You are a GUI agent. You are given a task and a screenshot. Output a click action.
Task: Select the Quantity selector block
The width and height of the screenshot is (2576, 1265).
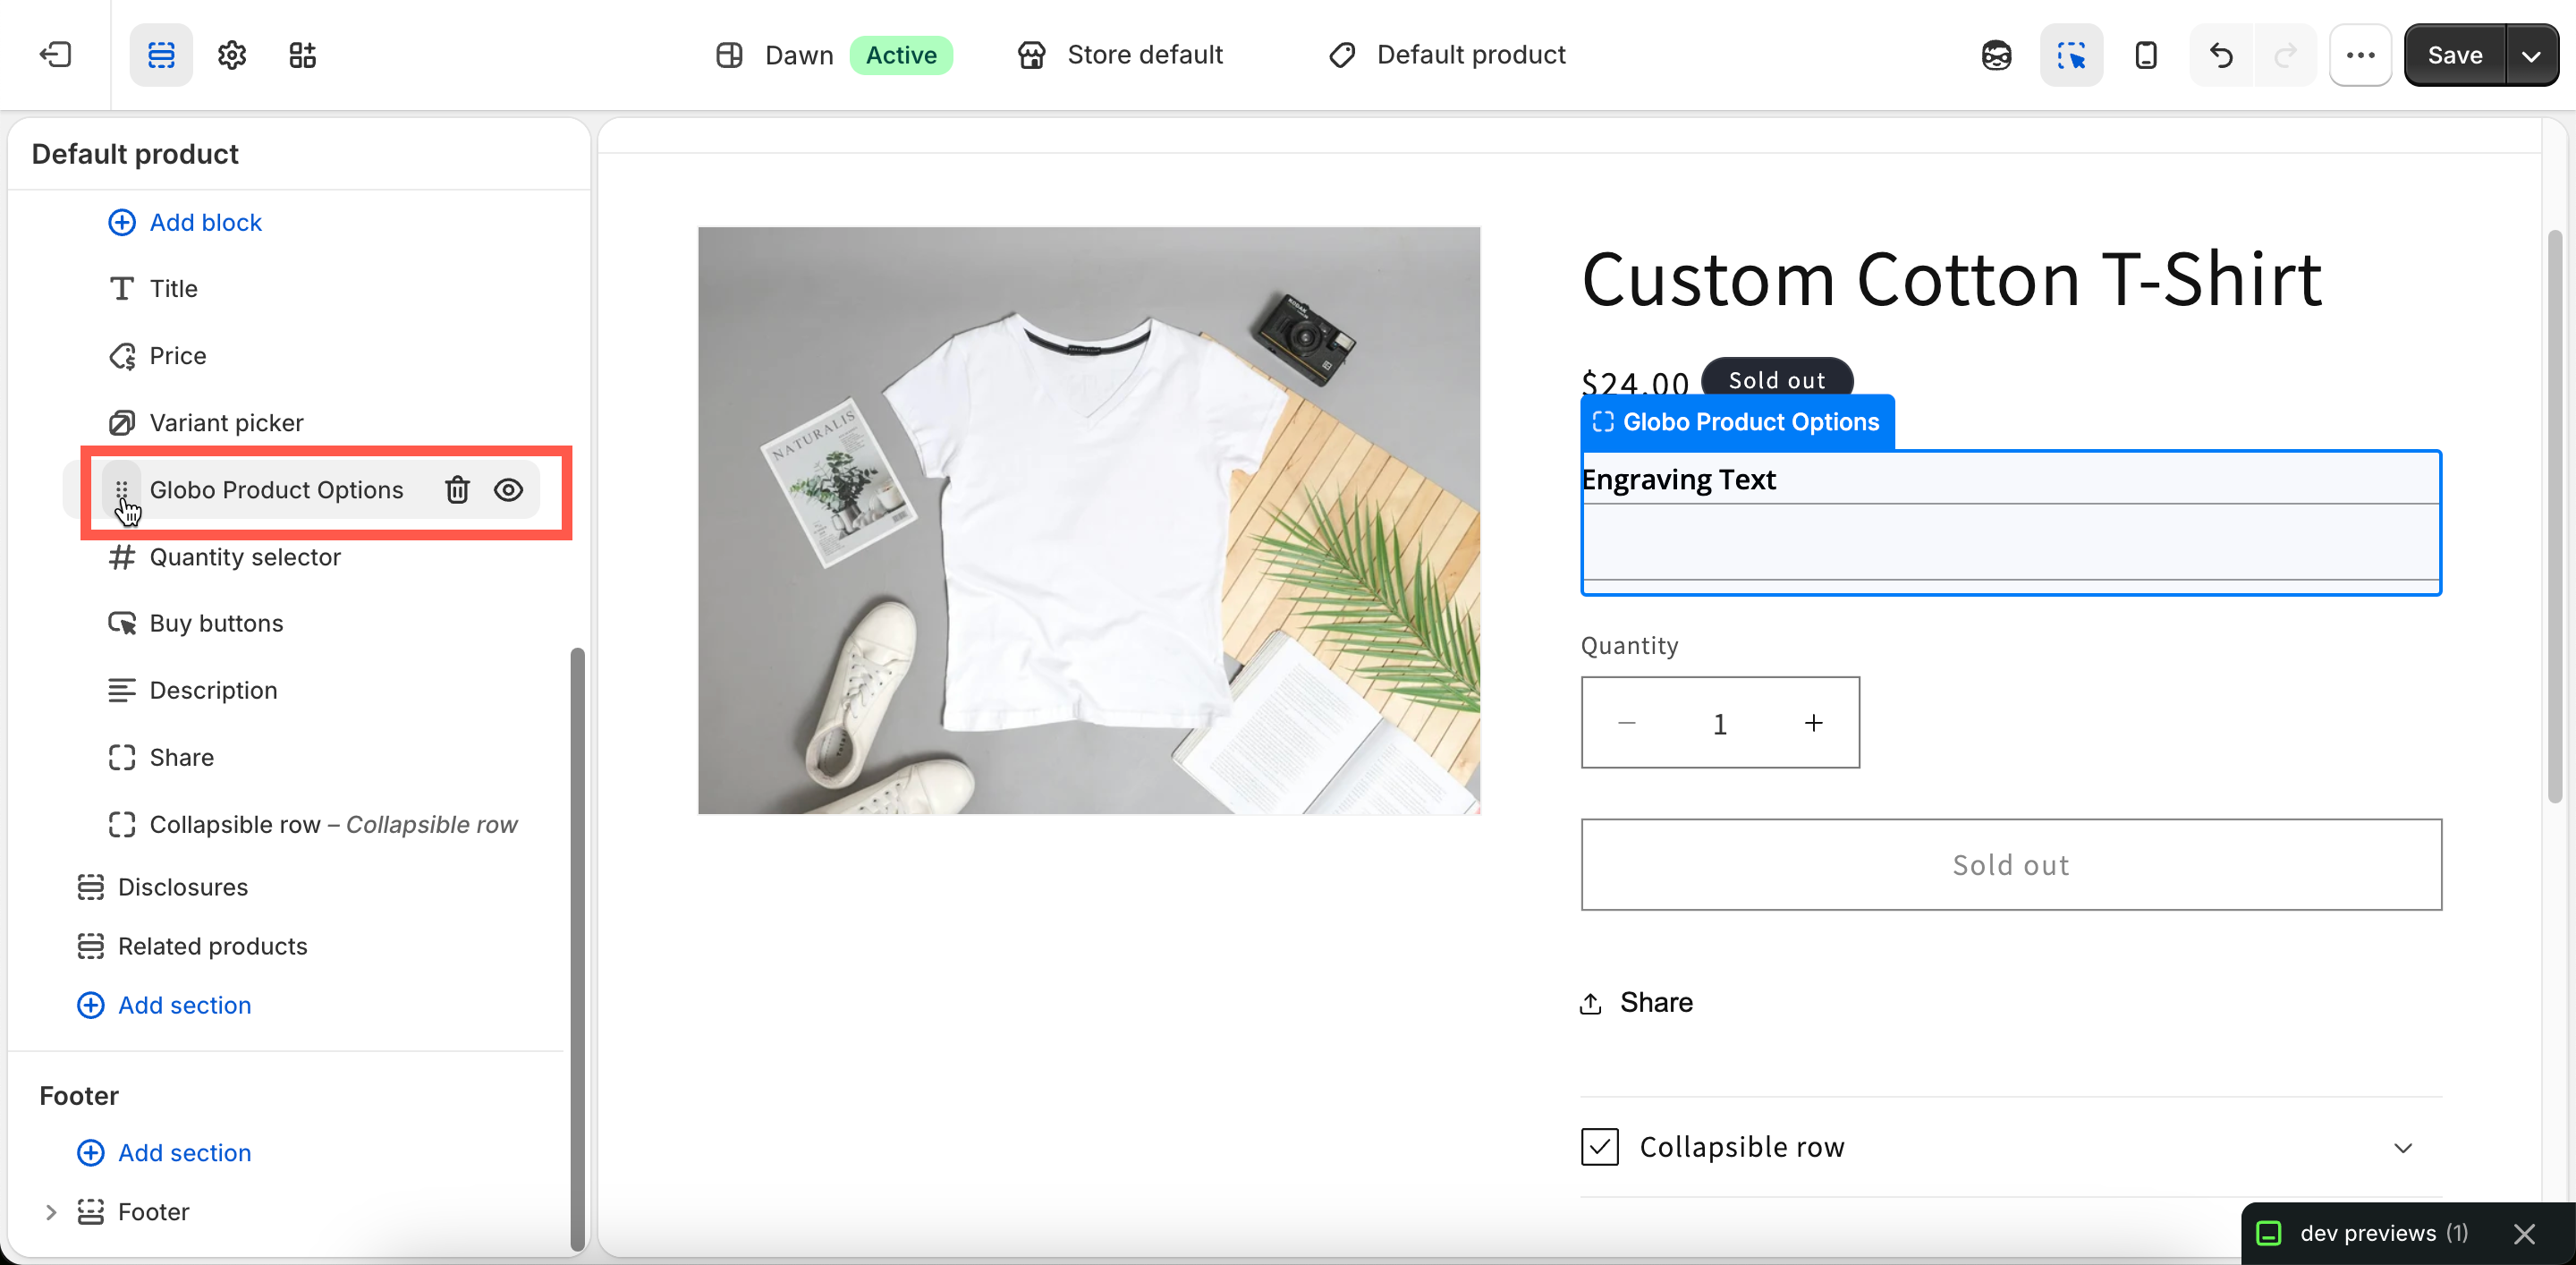click(x=224, y=557)
